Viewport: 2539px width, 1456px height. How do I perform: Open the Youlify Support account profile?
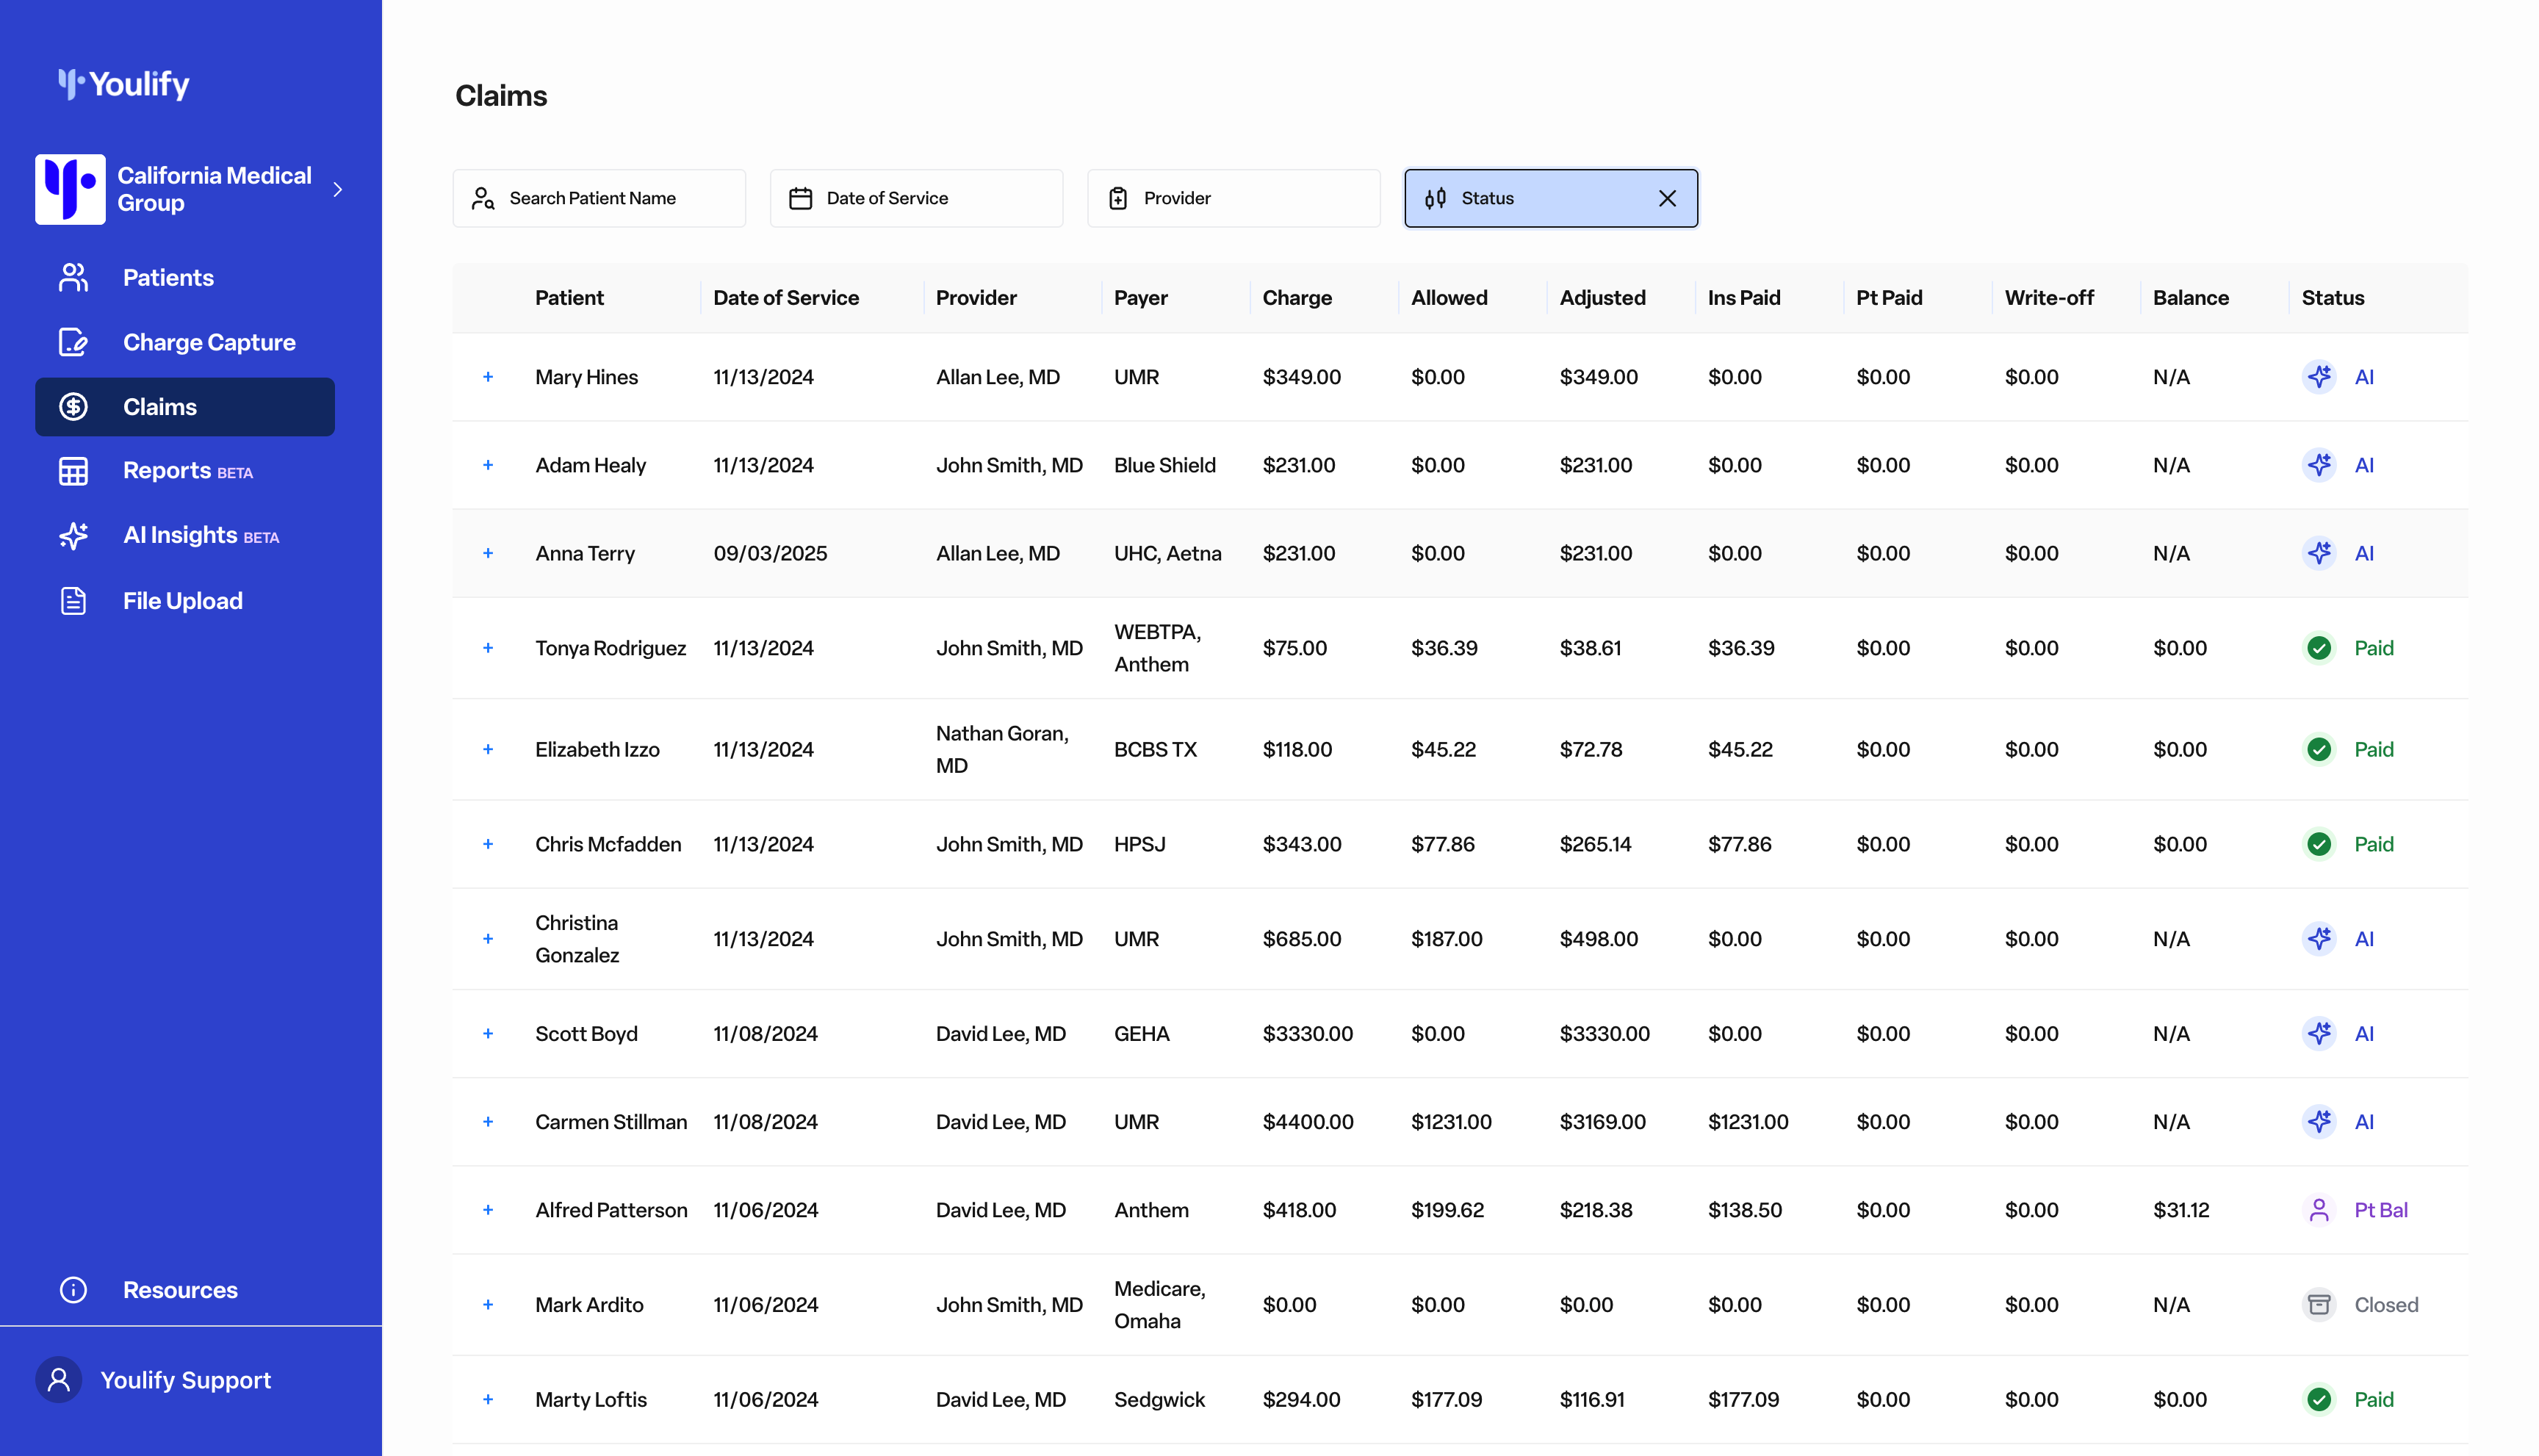185,1380
